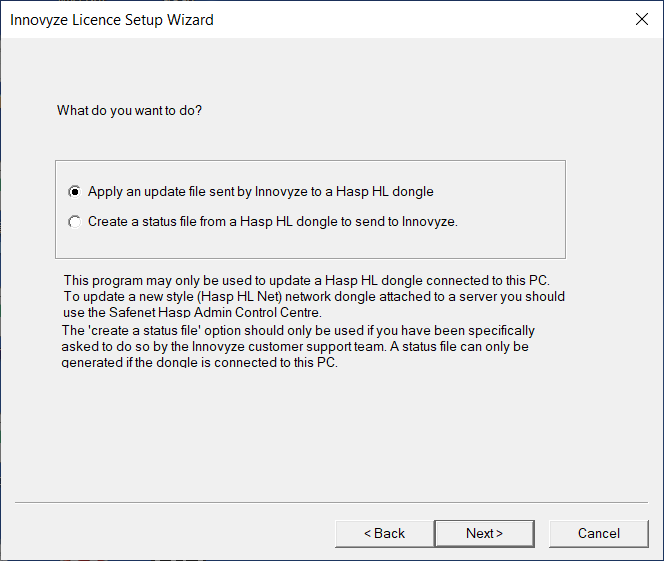Click the horizontal separator above the buttons
This screenshot has width=664, height=561.
coord(332,503)
